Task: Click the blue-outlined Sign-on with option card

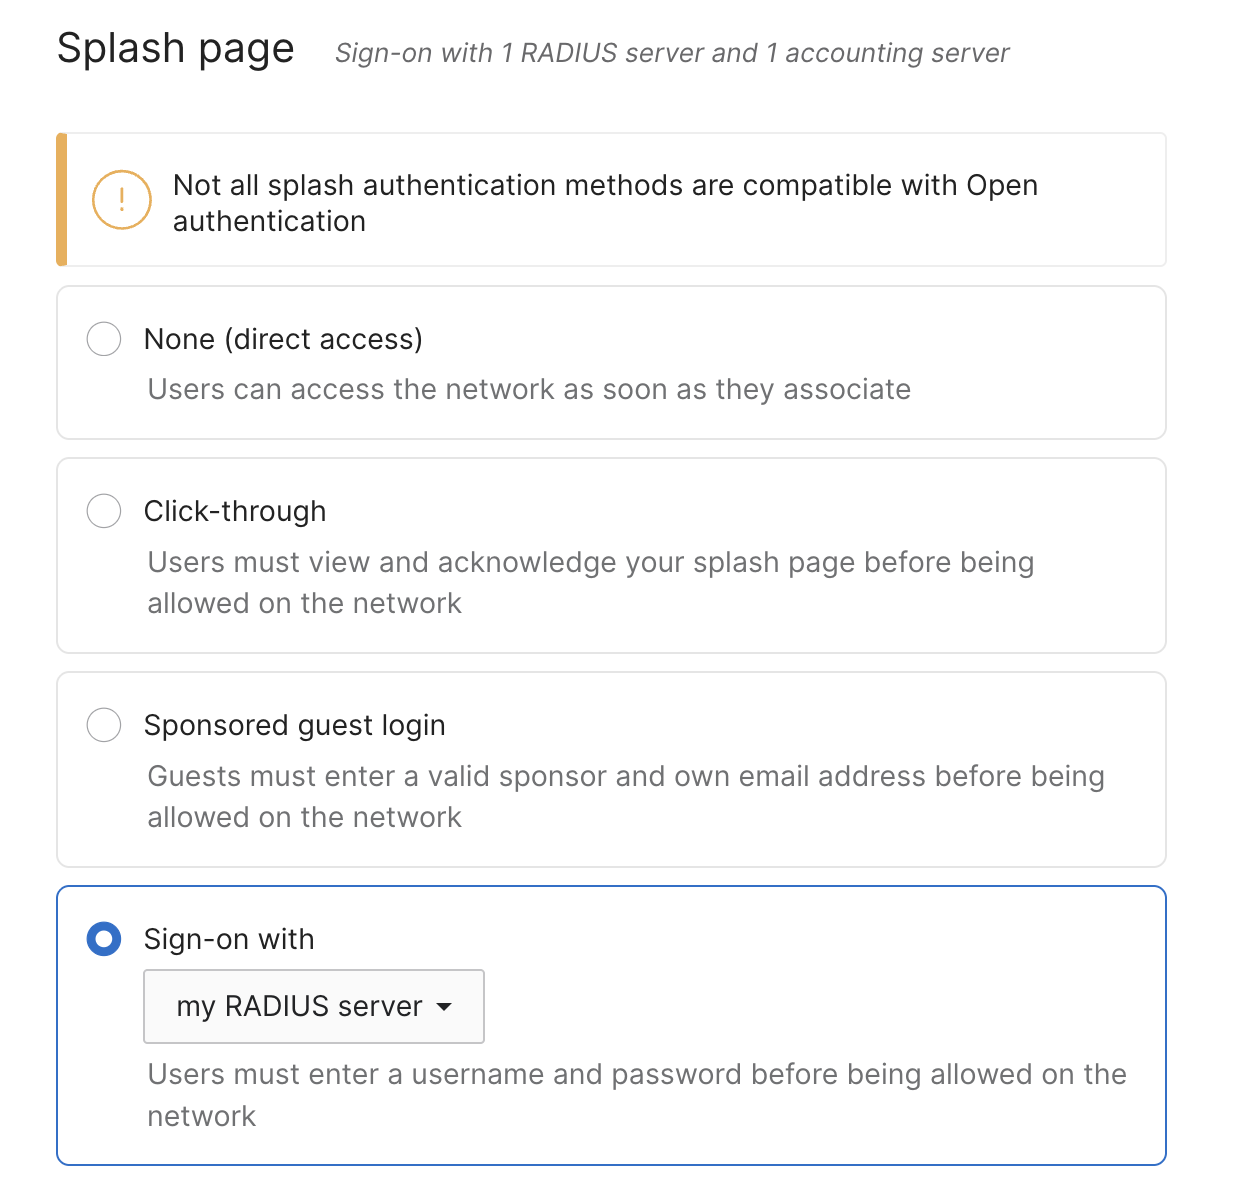Action: [x=612, y=1025]
